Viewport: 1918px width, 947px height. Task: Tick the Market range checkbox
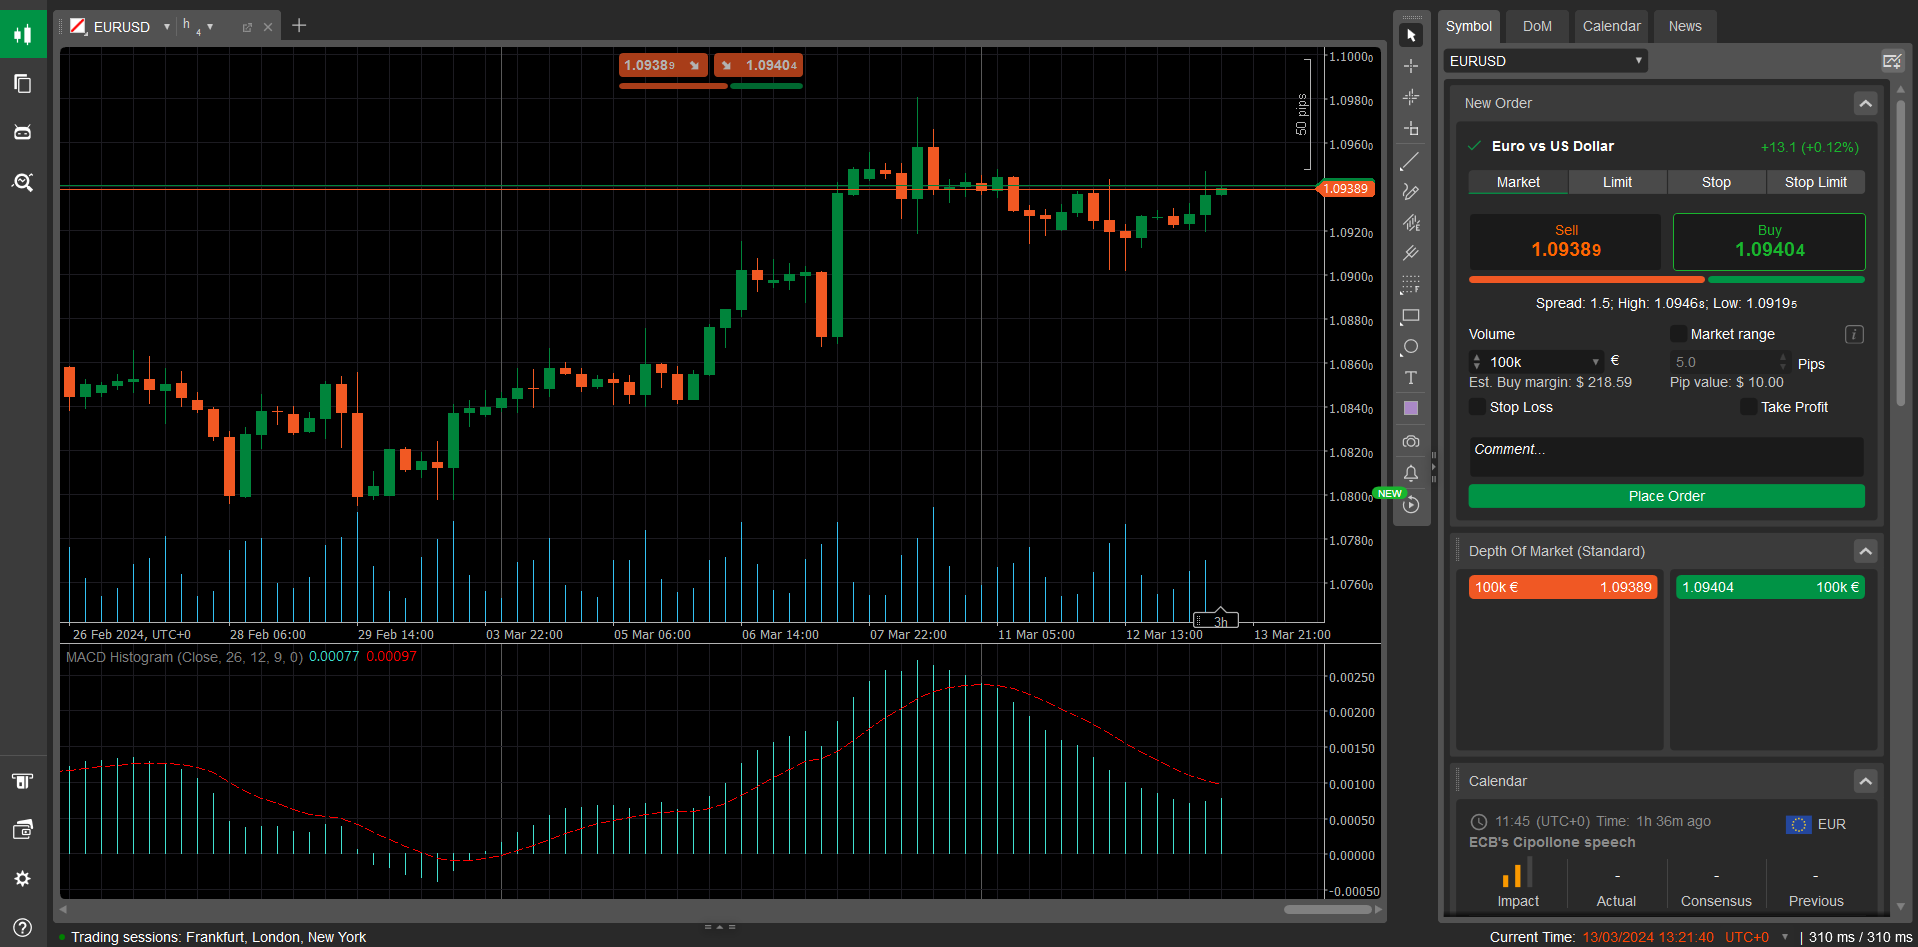(1678, 334)
